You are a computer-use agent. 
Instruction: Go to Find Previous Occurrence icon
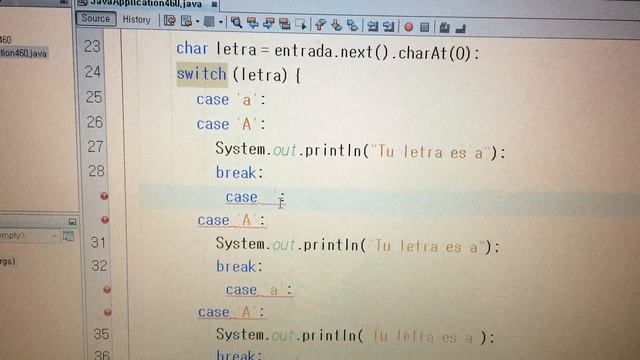252,23
